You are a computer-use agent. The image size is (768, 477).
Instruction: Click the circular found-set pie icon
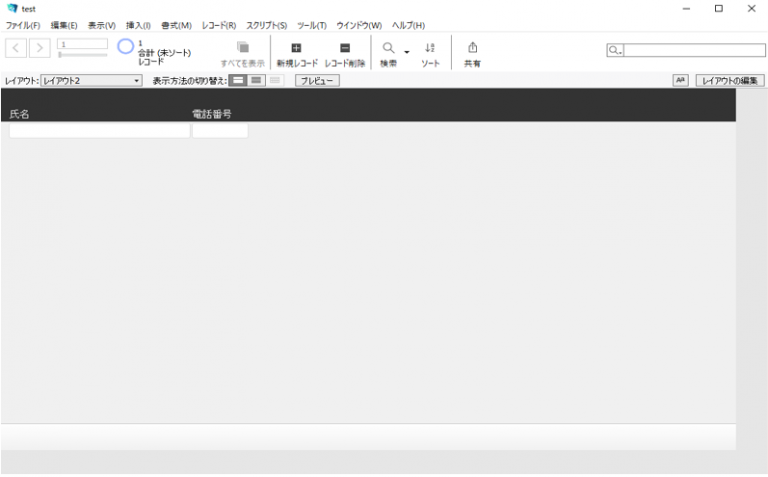(125, 47)
